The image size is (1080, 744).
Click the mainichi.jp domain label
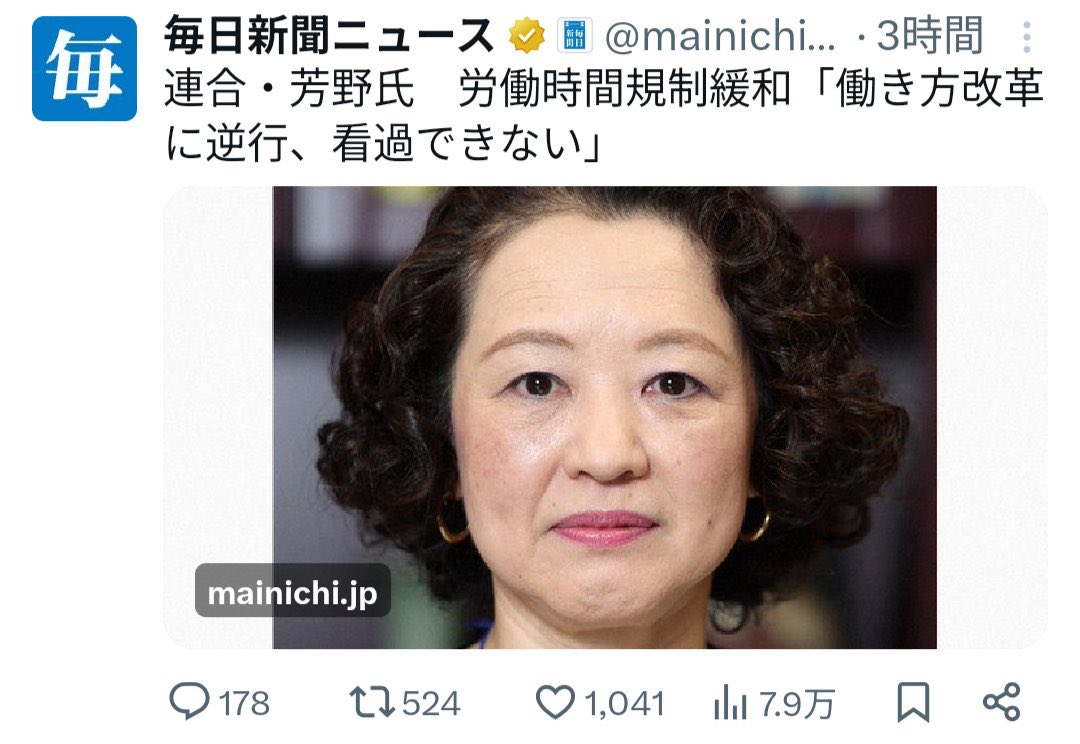point(293,592)
